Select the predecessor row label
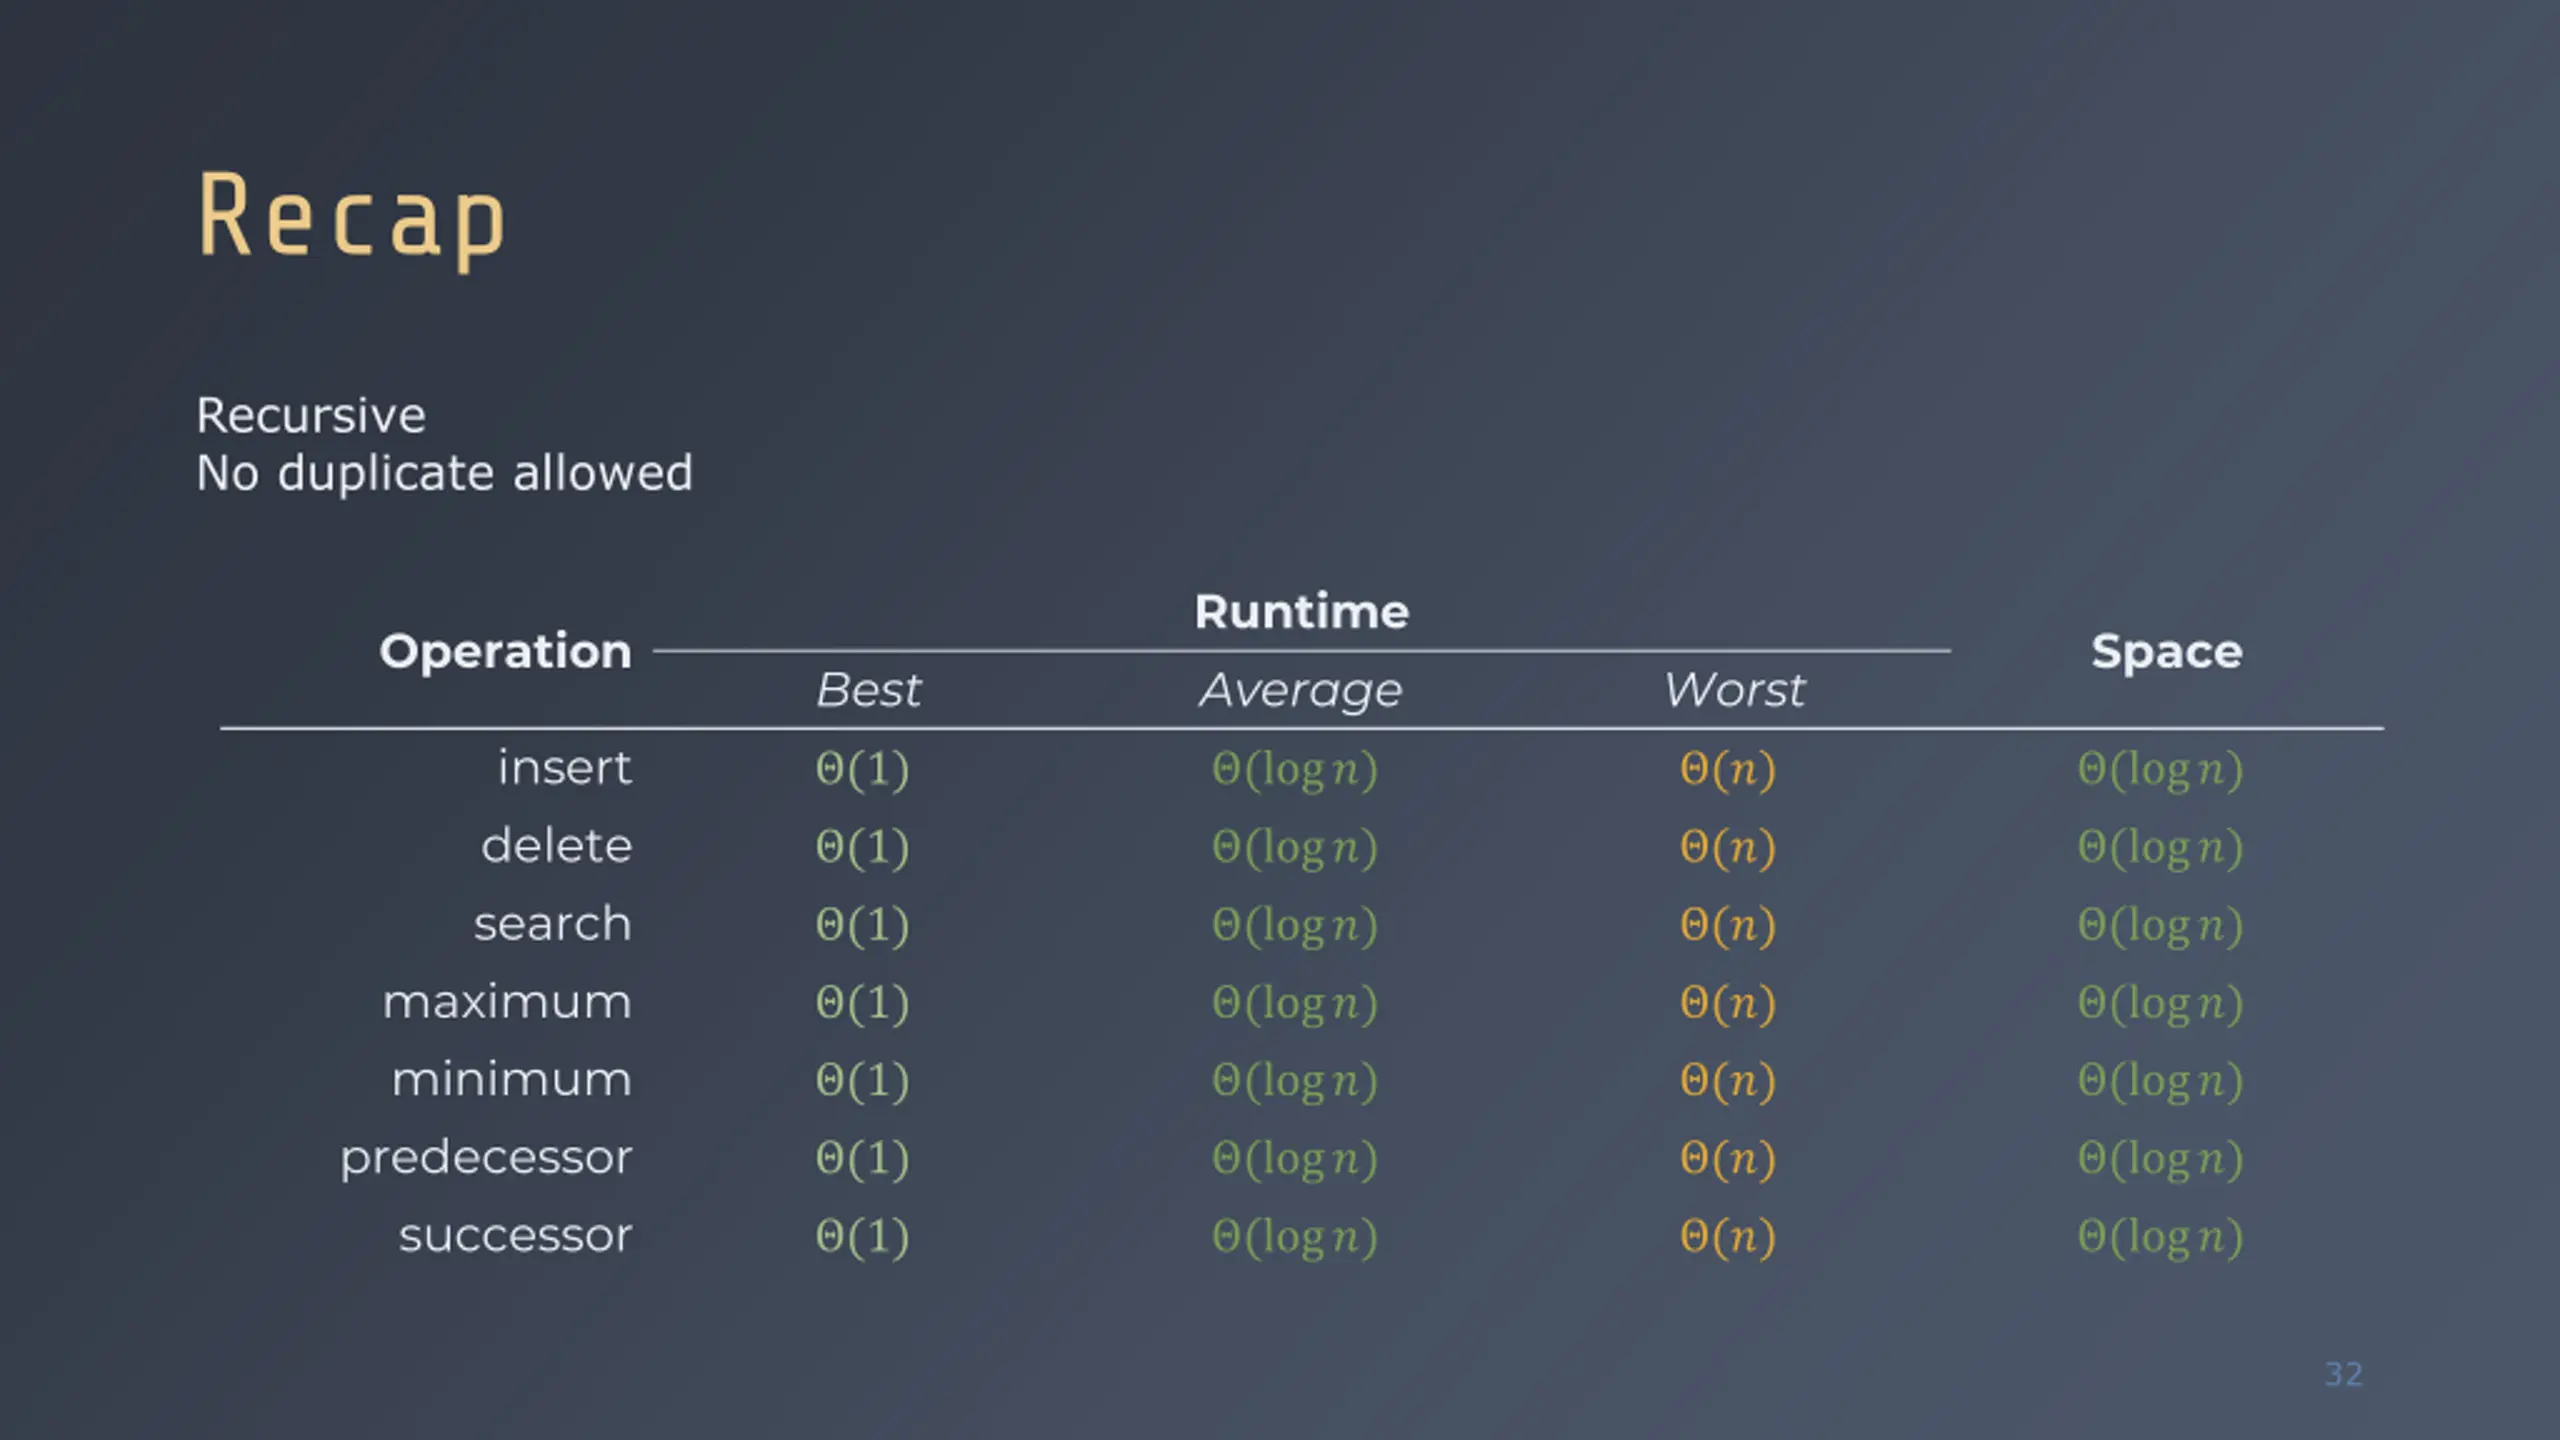The image size is (2560, 1440). pos(486,1159)
